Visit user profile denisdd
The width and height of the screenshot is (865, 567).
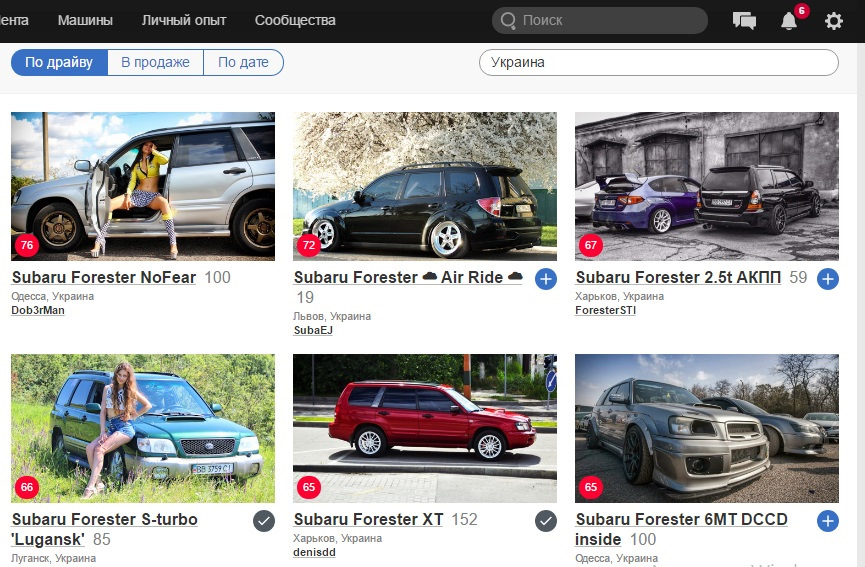pos(314,552)
